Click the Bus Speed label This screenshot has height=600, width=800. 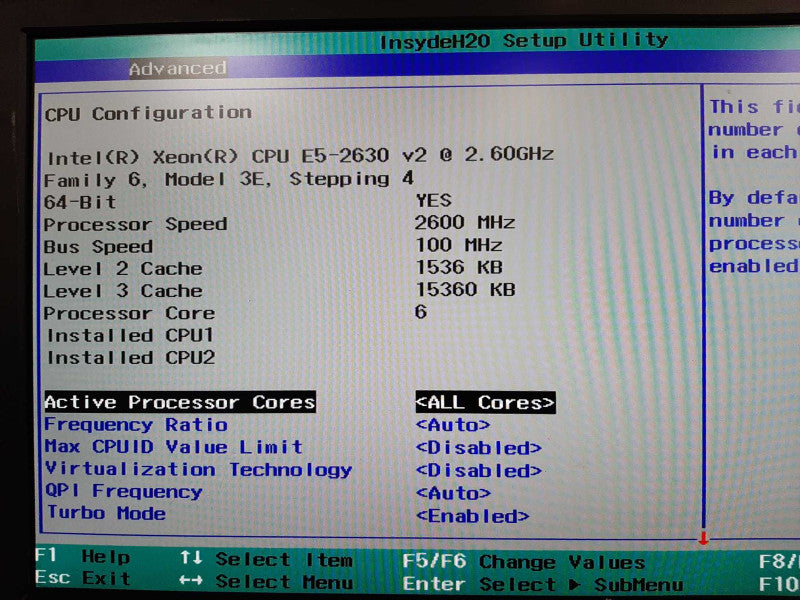(x=98, y=246)
